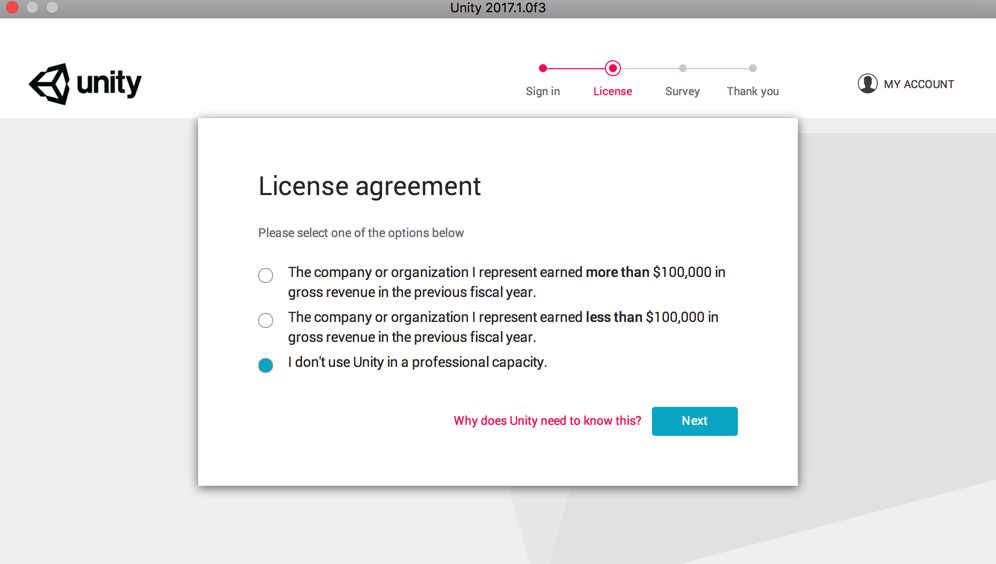Click the Next button
The width and height of the screenshot is (996, 564).
(695, 421)
